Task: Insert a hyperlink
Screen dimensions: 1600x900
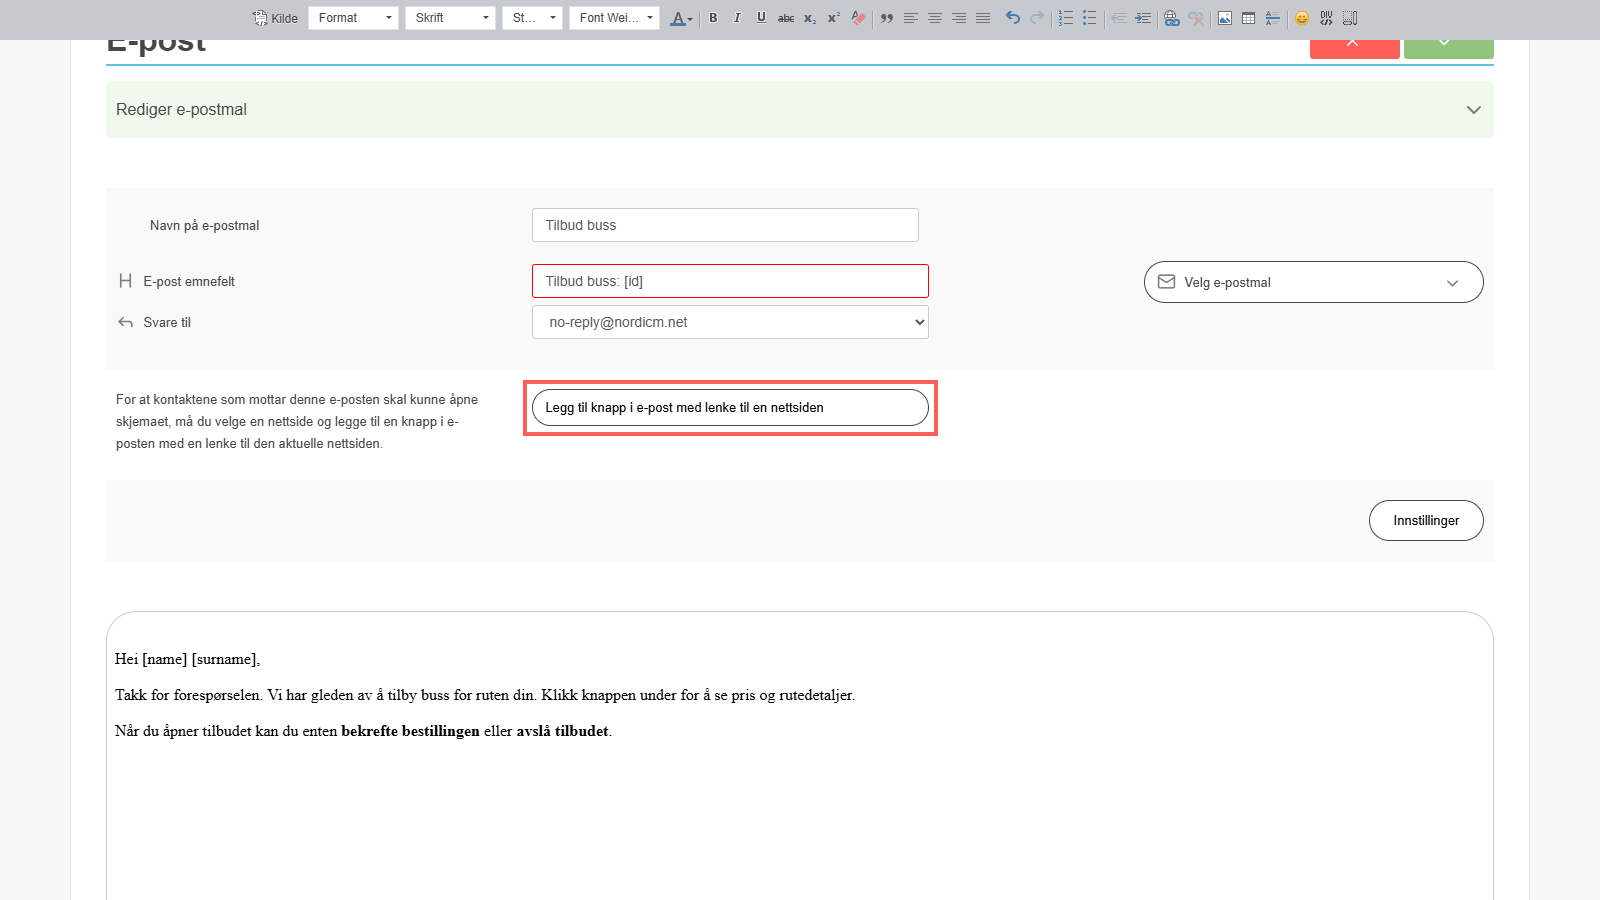Action: [x=1172, y=18]
